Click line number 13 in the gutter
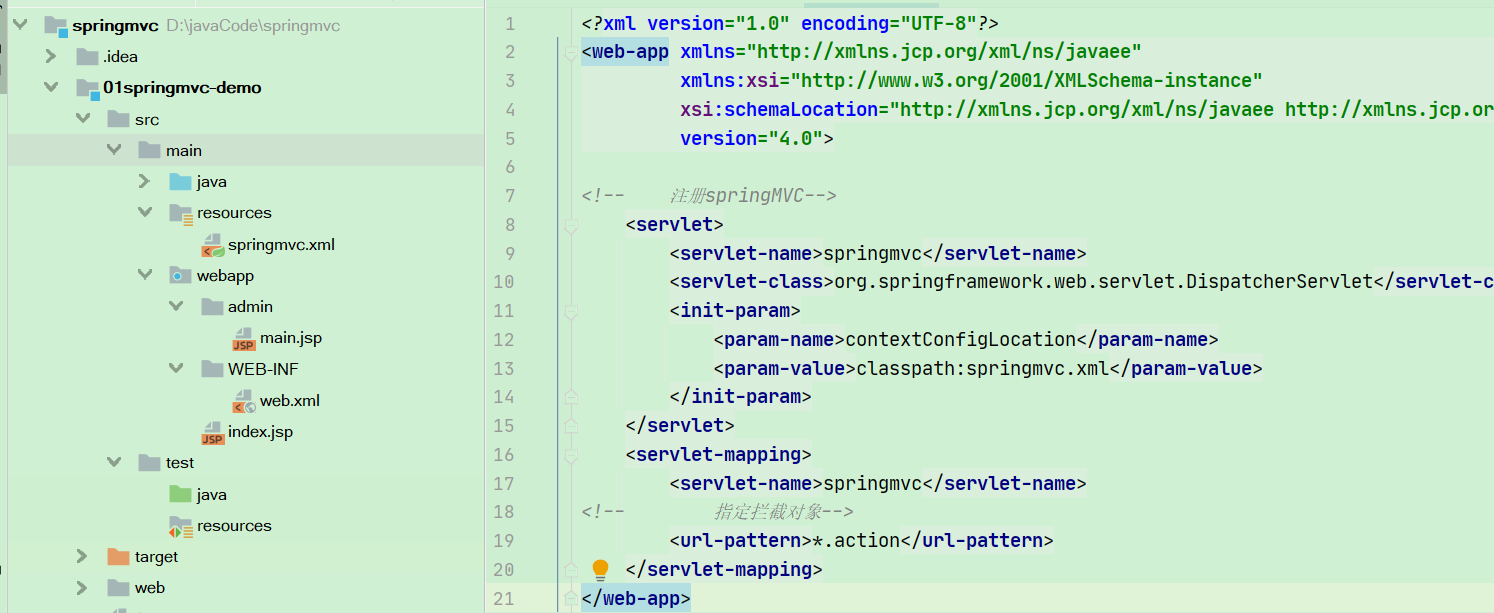This screenshot has height=613, width=1494. (x=505, y=368)
